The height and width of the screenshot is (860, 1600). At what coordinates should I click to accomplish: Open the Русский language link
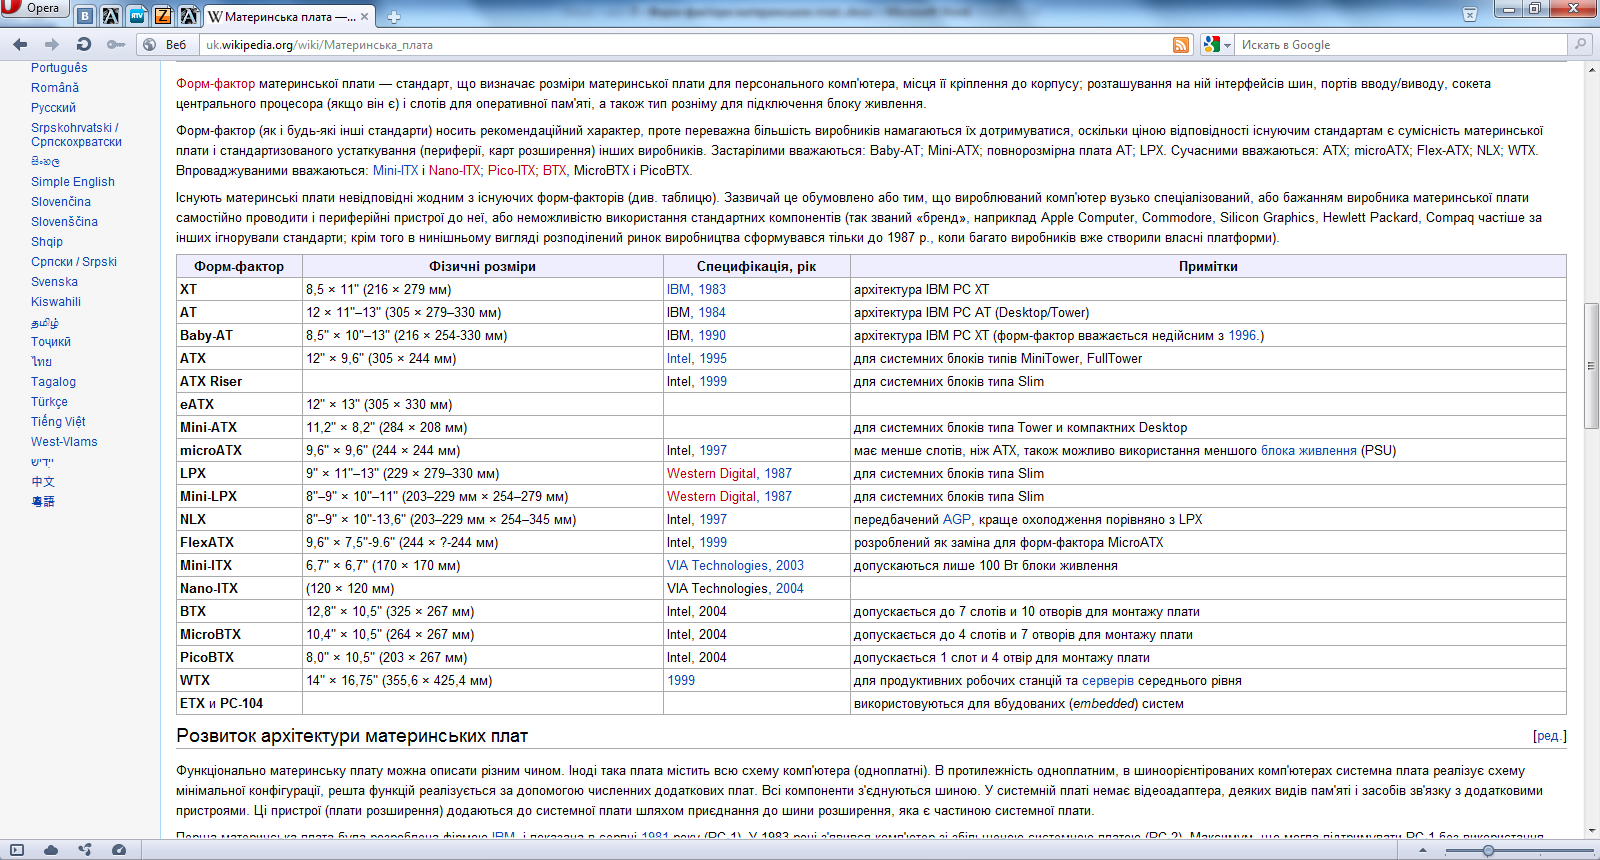[53, 108]
